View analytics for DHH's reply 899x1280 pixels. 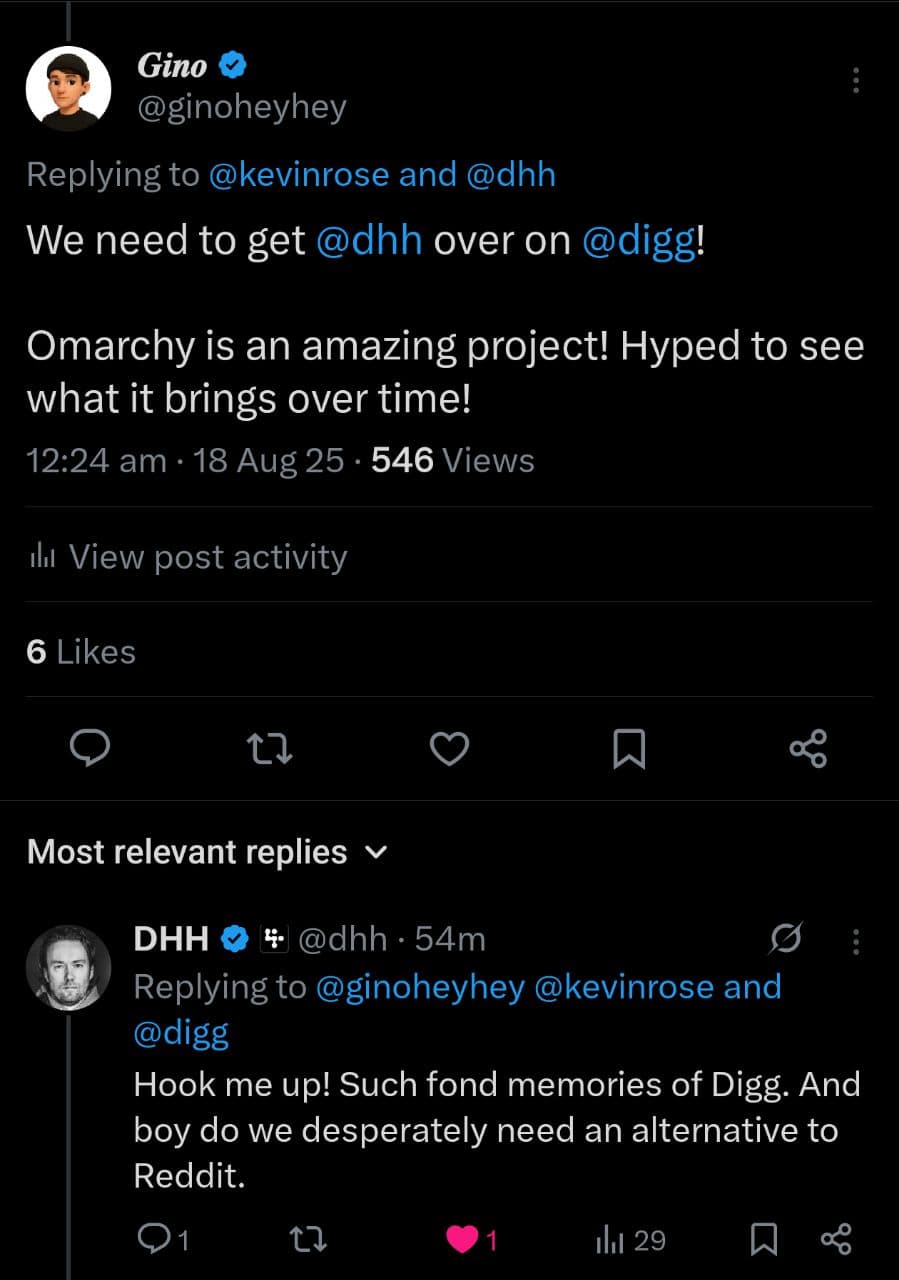(x=630, y=1241)
